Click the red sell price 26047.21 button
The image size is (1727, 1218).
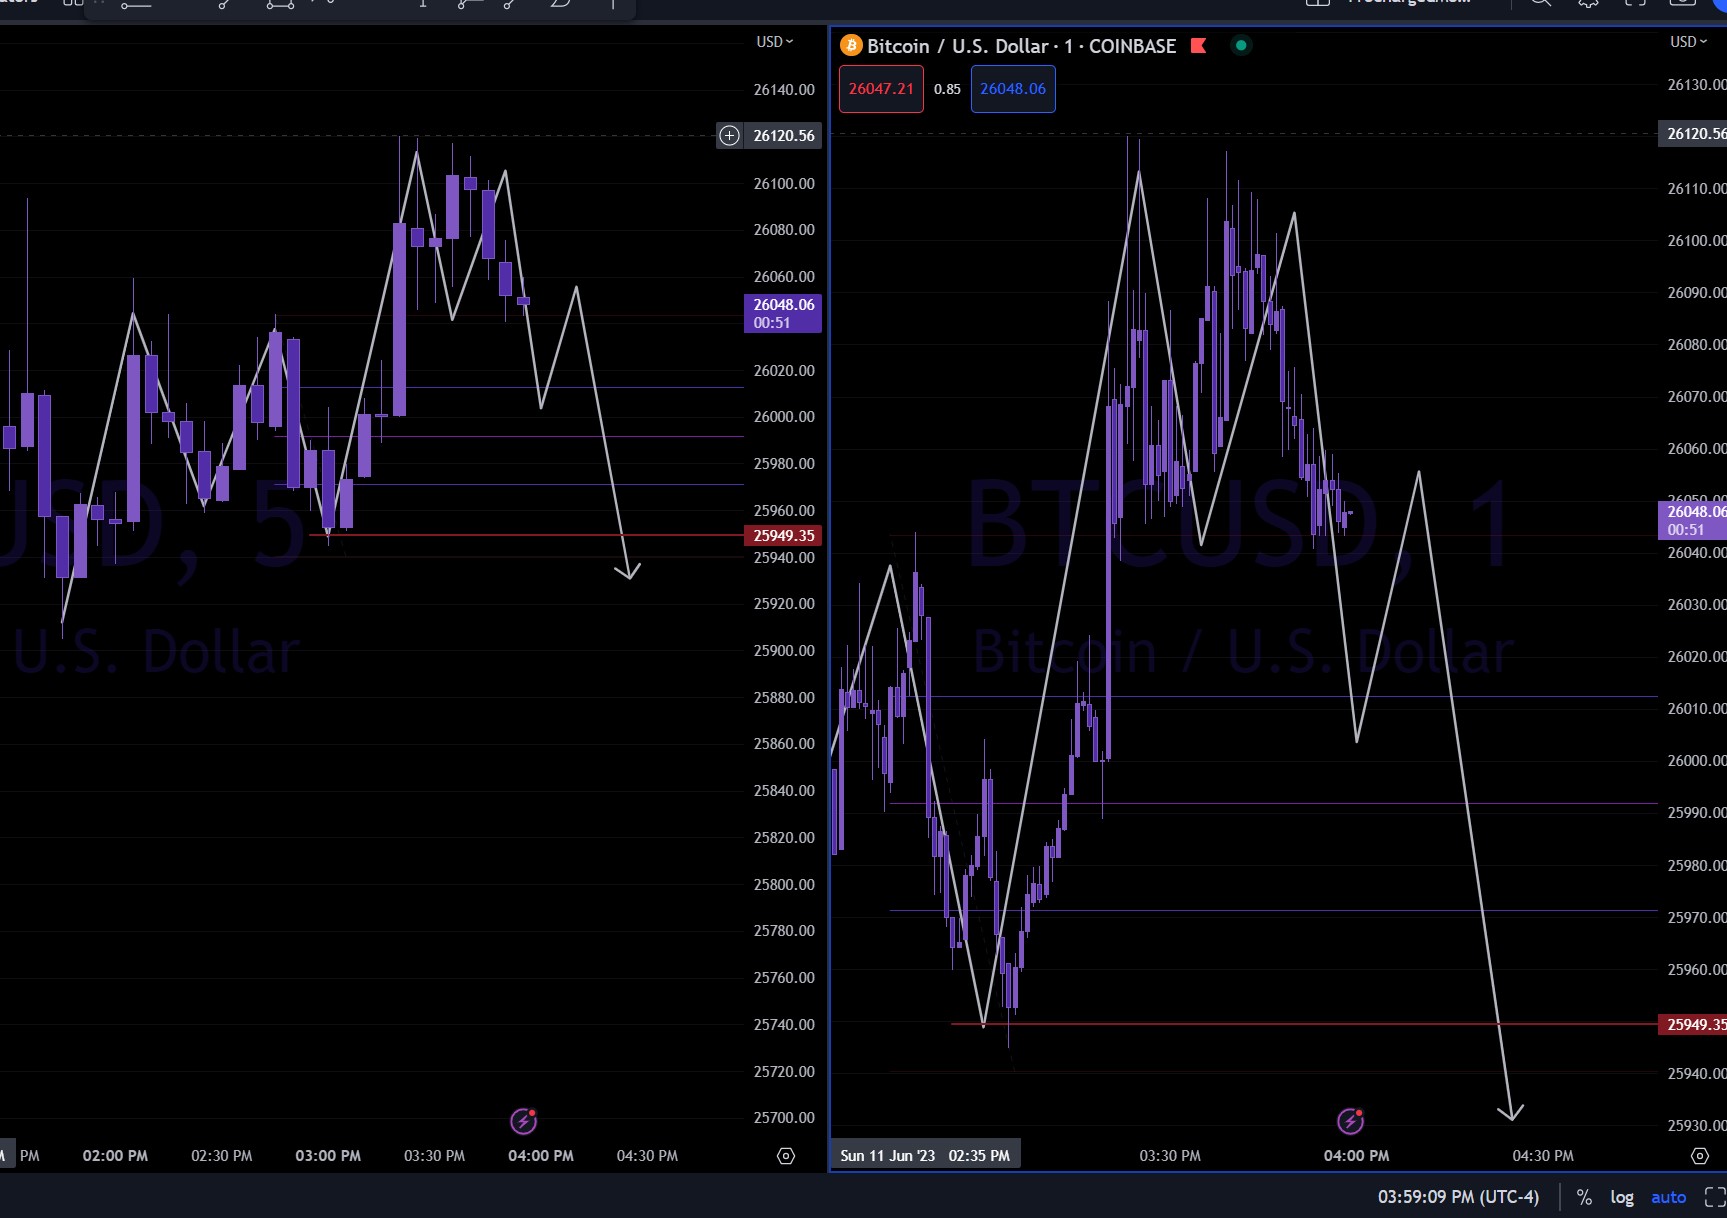(881, 89)
